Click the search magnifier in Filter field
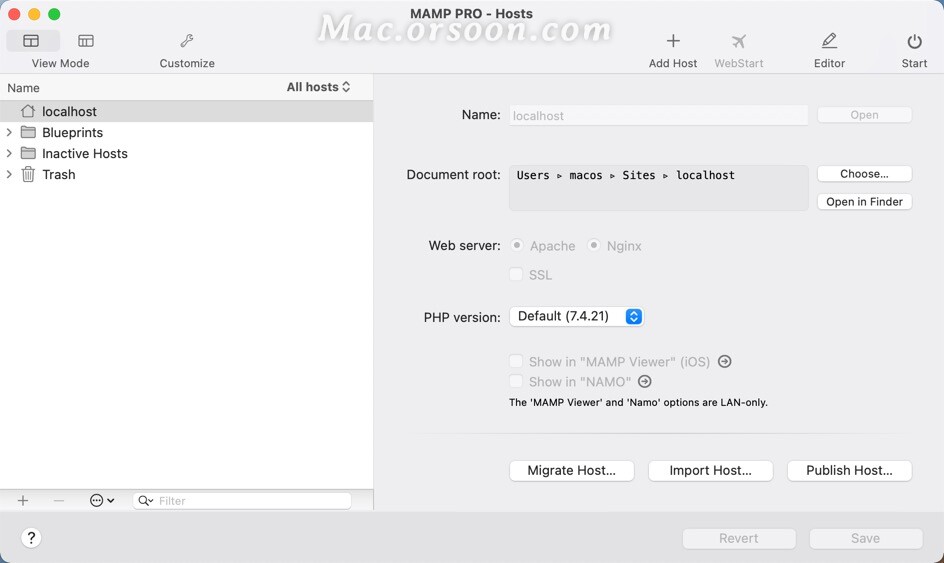 point(145,500)
